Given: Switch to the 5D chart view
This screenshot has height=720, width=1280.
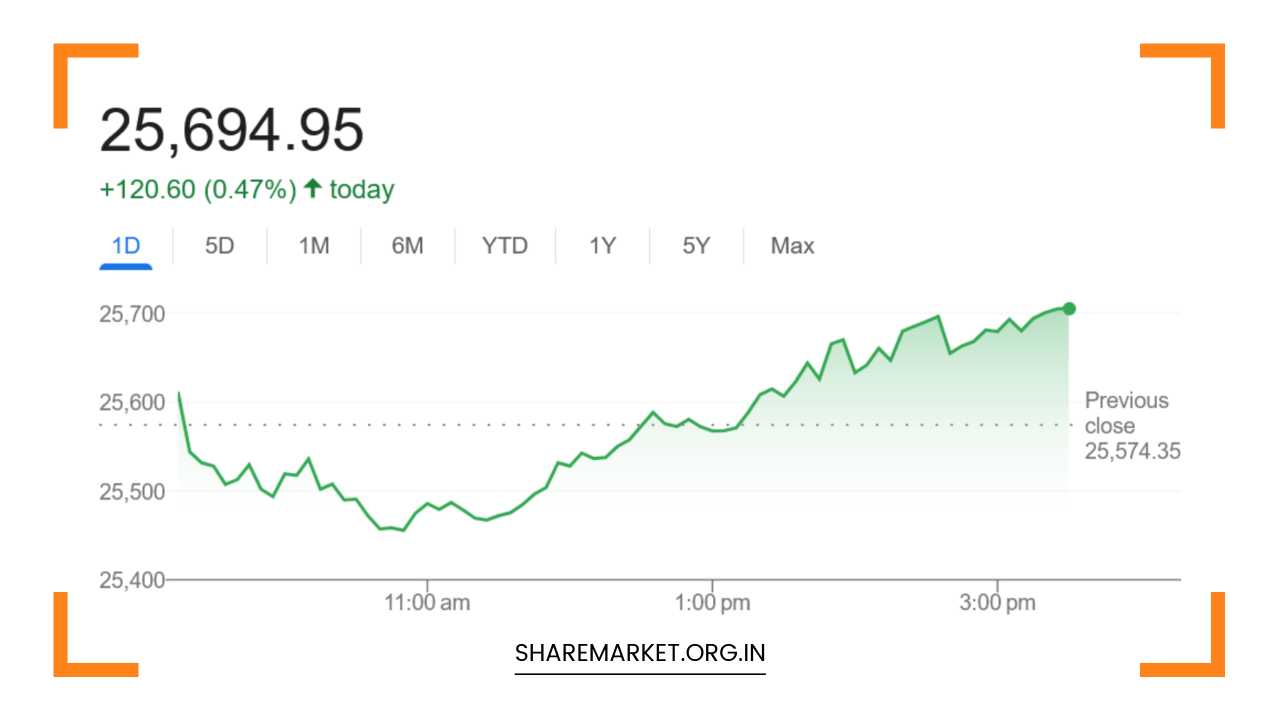Looking at the screenshot, I should [218, 245].
